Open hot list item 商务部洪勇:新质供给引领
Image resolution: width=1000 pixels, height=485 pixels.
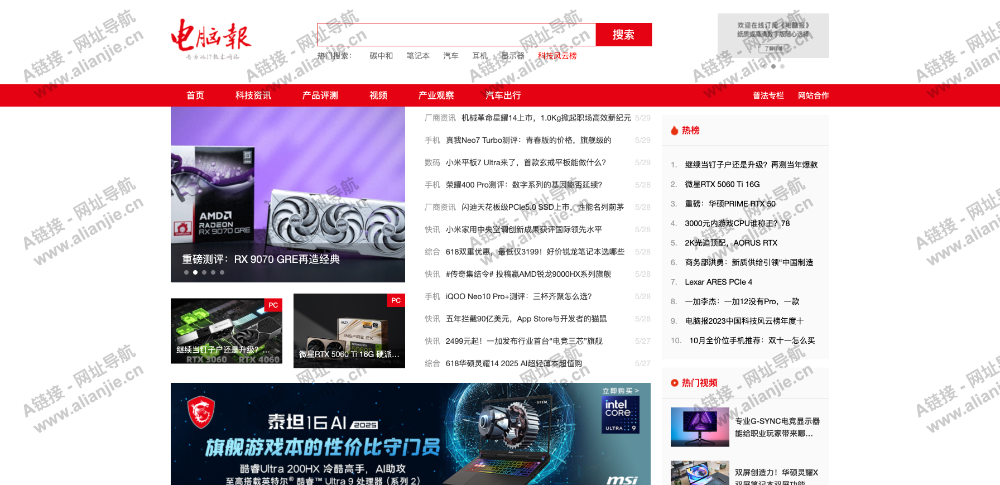[749, 262]
